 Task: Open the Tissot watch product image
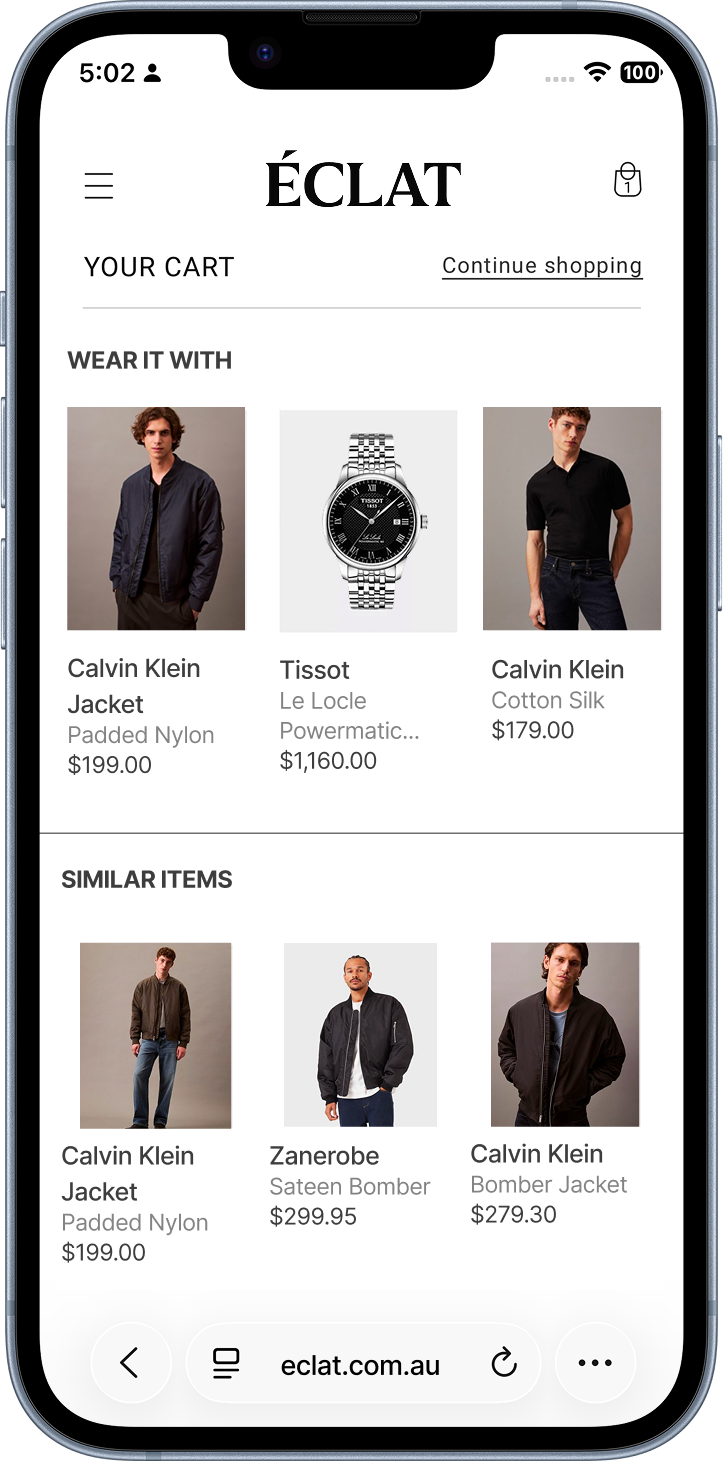pyautogui.click(x=368, y=521)
